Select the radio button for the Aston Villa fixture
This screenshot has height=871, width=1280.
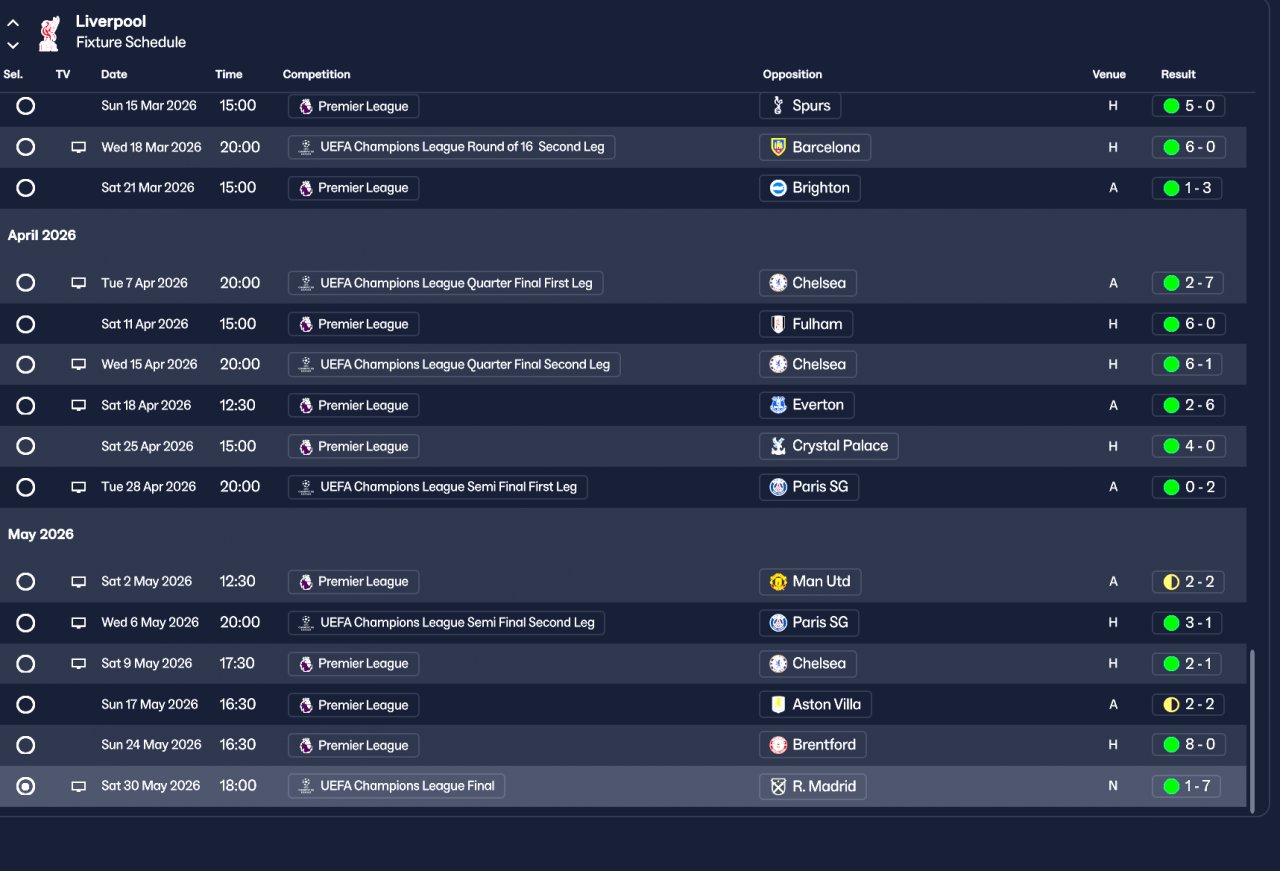pos(26,705)
